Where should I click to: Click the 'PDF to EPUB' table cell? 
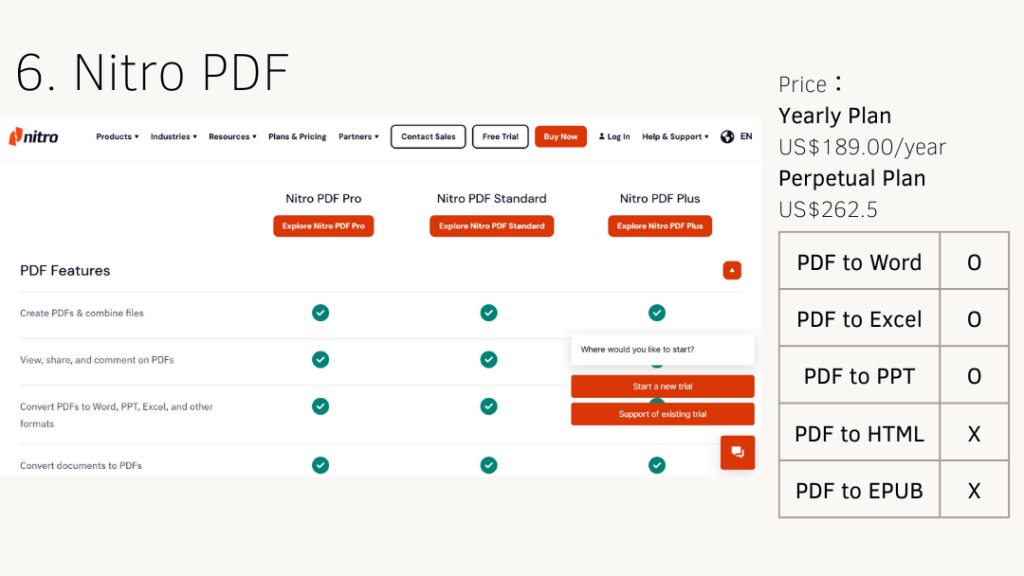click(x=859, y=490)
